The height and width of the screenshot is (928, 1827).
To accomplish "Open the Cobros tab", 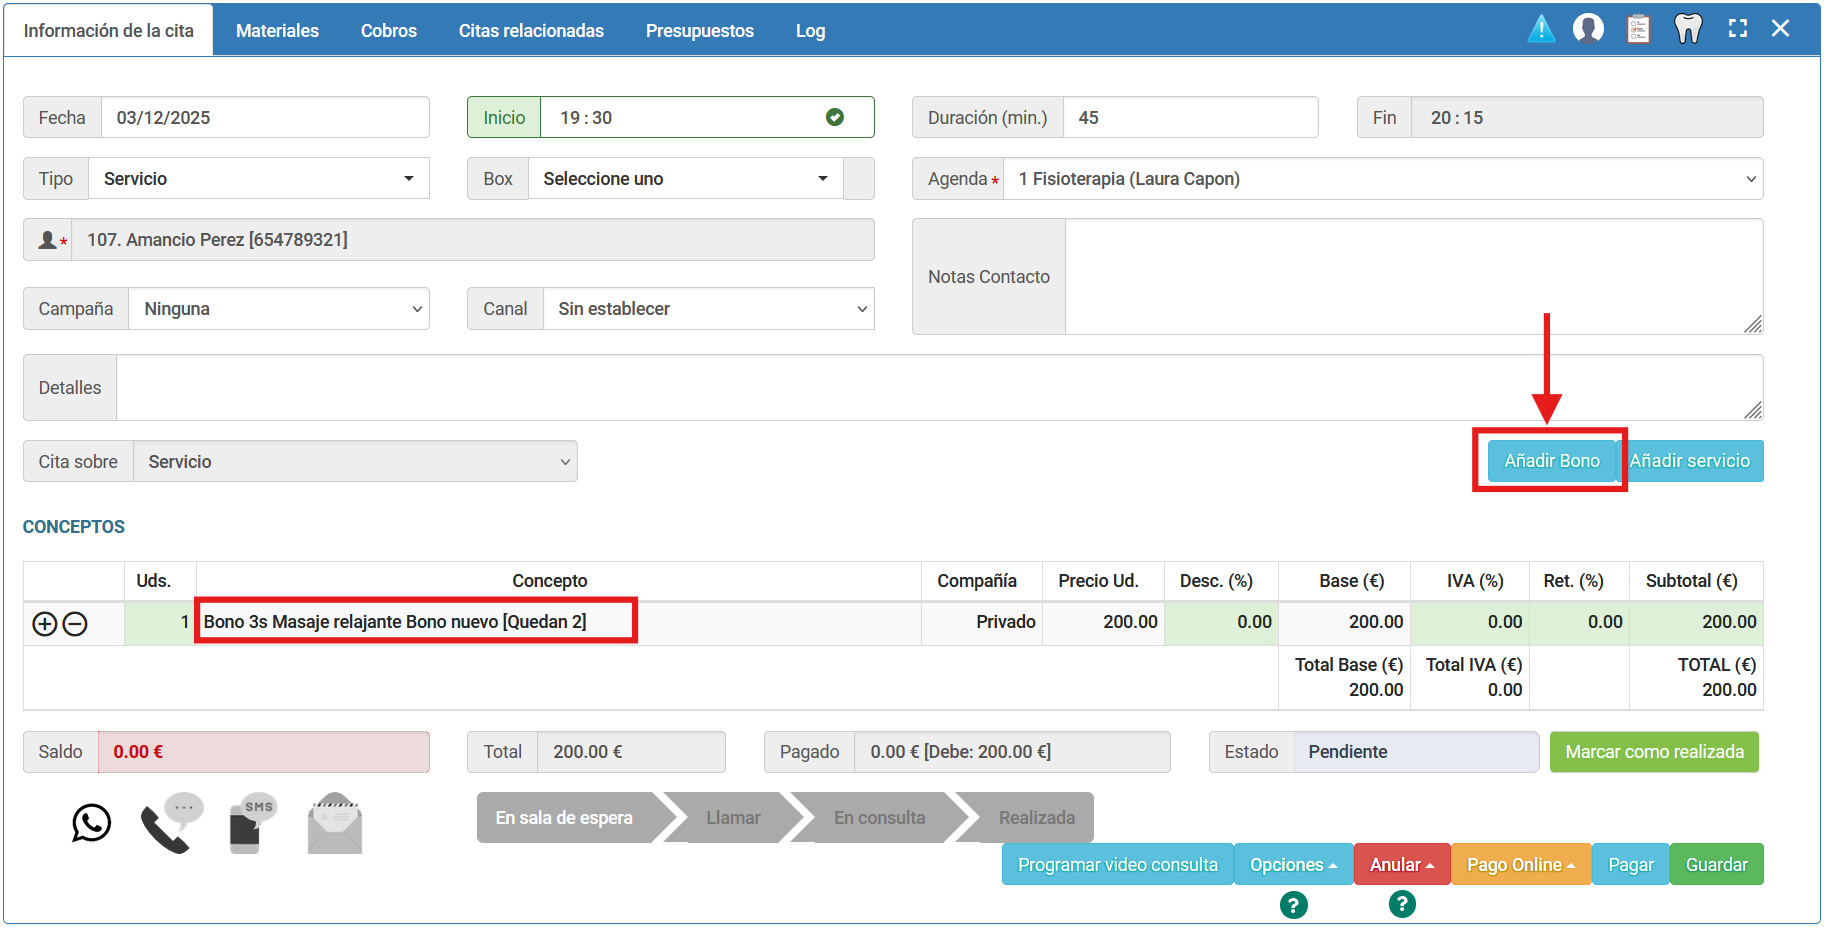I will (x=388, y=31).
